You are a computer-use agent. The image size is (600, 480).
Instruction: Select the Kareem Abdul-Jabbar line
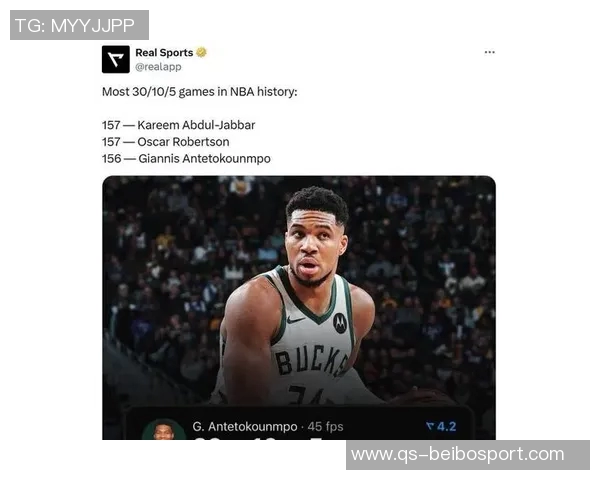tap(178, 125)
